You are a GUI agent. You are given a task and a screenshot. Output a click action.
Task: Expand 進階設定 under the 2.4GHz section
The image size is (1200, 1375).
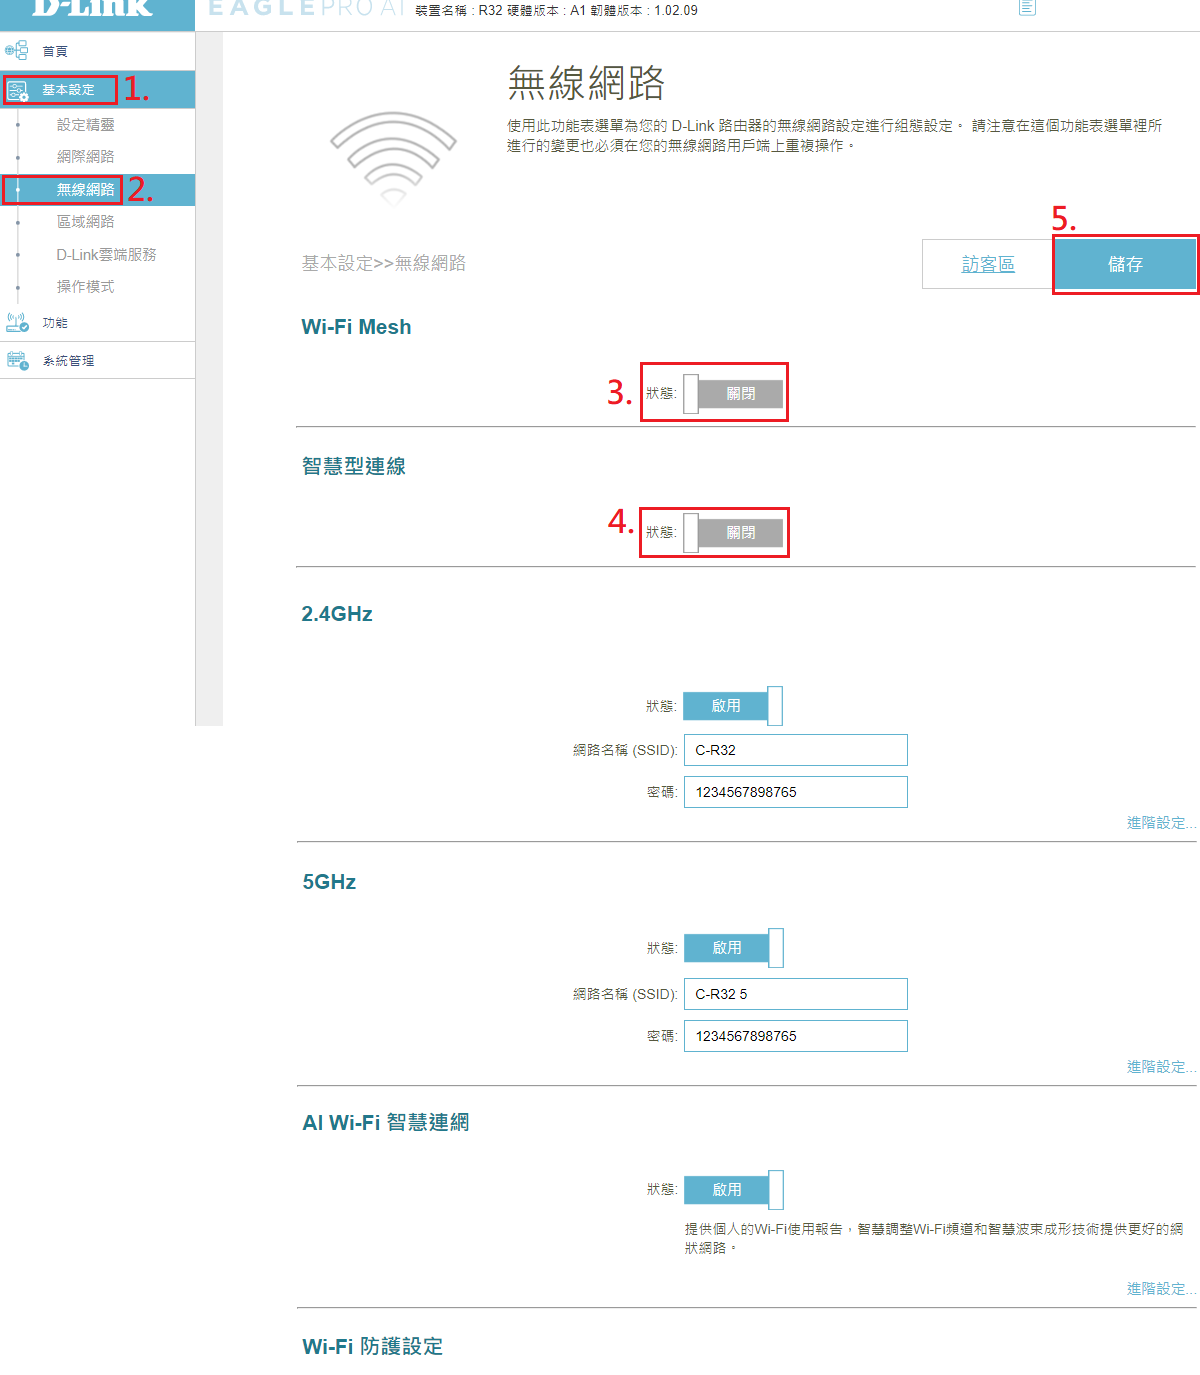click(1160, 823)
